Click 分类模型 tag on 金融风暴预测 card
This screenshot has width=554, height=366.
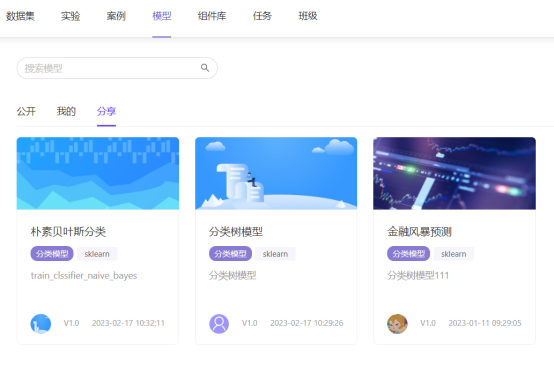tap(409, 254)
